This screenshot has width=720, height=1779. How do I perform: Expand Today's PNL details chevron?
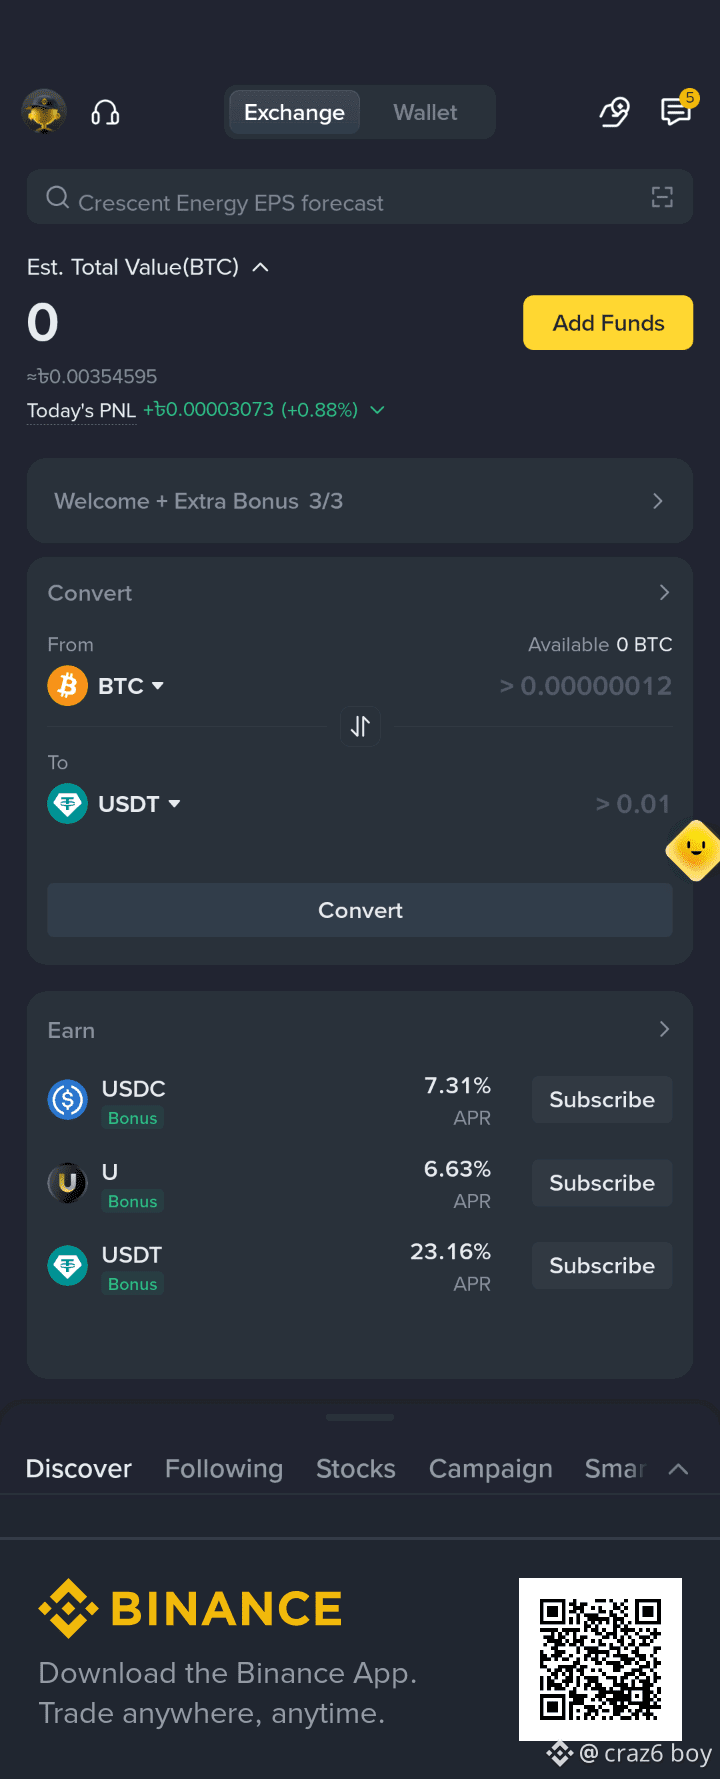(x=377, y=410)
